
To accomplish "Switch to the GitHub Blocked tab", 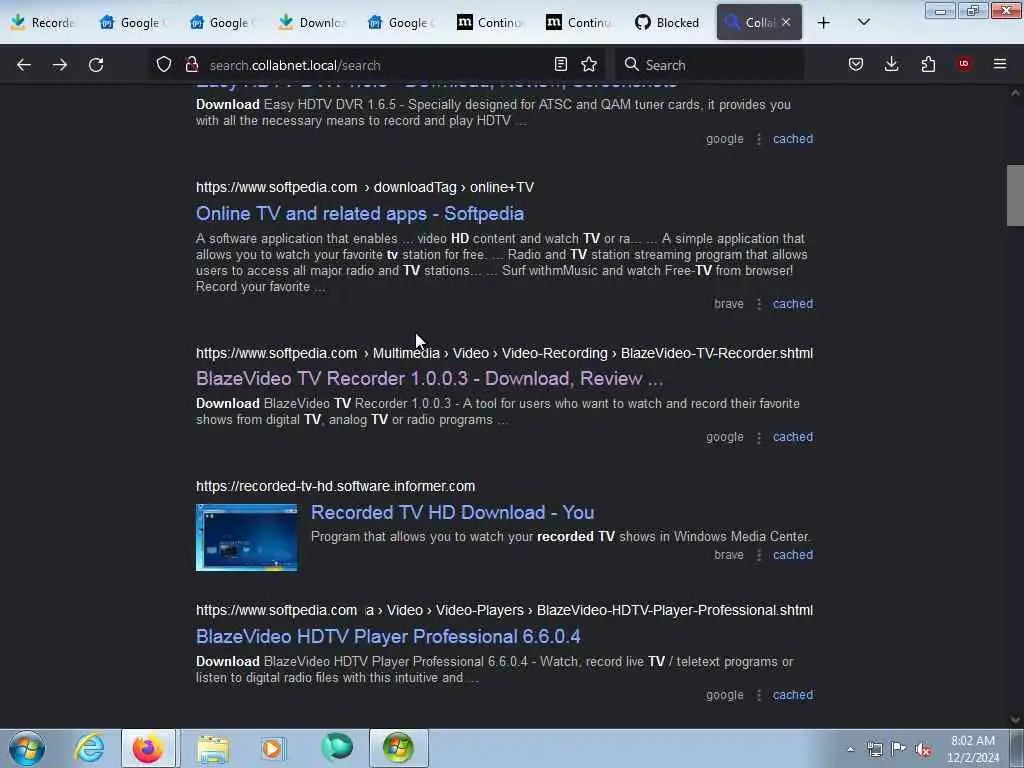I will [667, 22].
